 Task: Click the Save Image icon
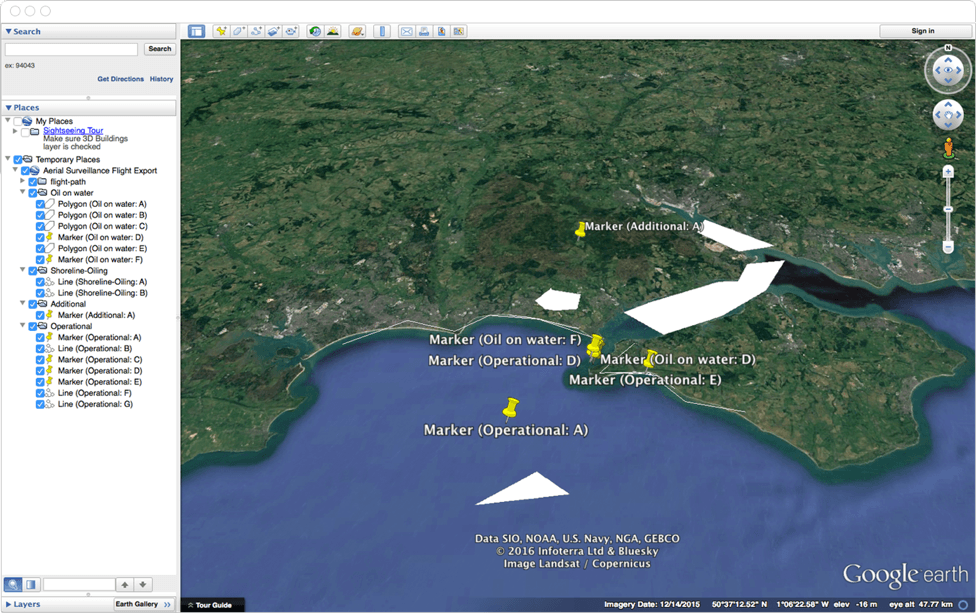coord(441,31)
